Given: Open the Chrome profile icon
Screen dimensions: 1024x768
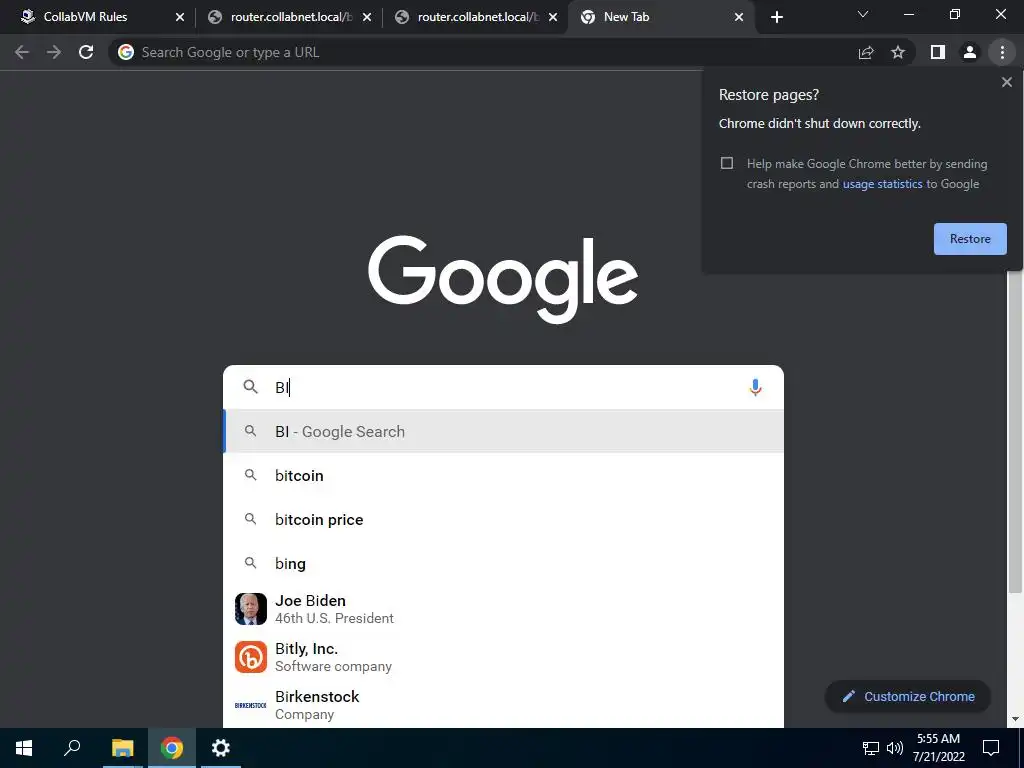Looking at the screenshot, I should click(970, 52).
